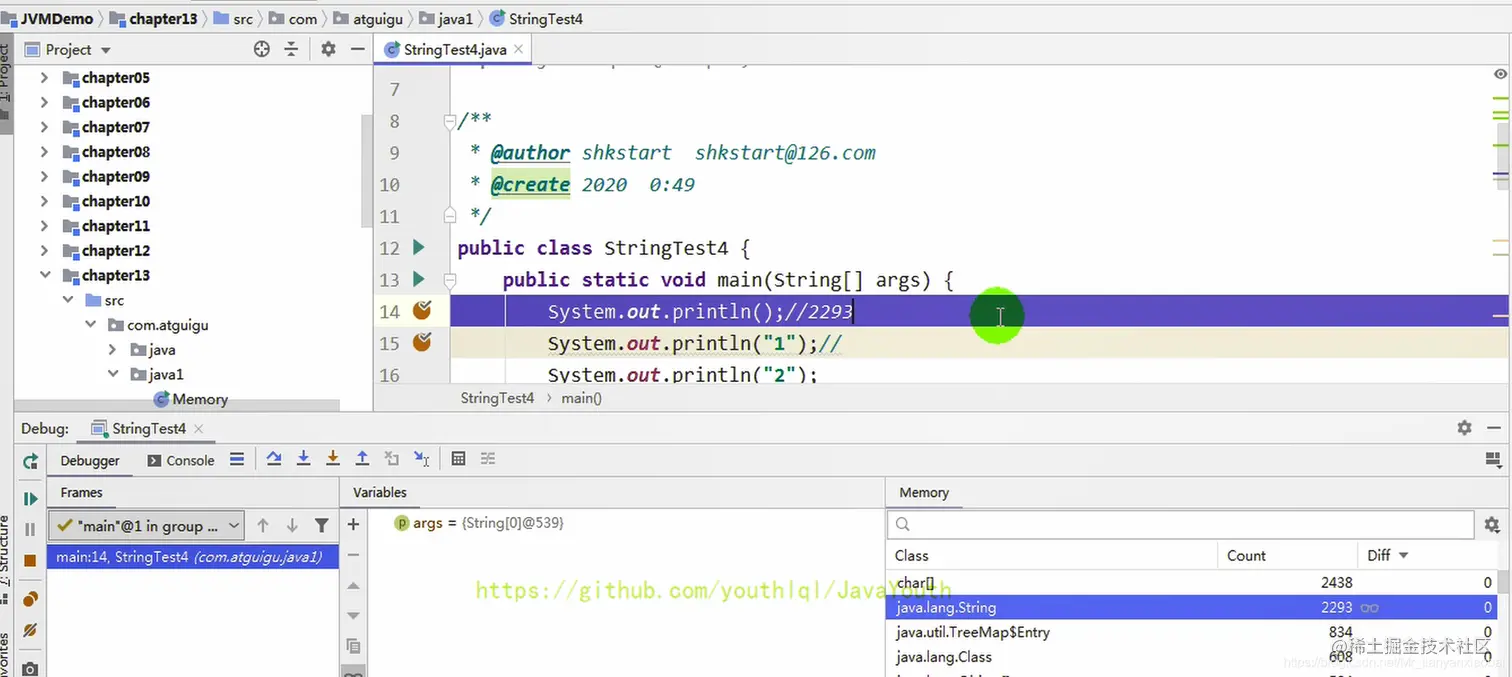The height and width of the screenshot is (677, 1512).
Task: Rerun StringTest4 debug session
Action: click(30, 461)
